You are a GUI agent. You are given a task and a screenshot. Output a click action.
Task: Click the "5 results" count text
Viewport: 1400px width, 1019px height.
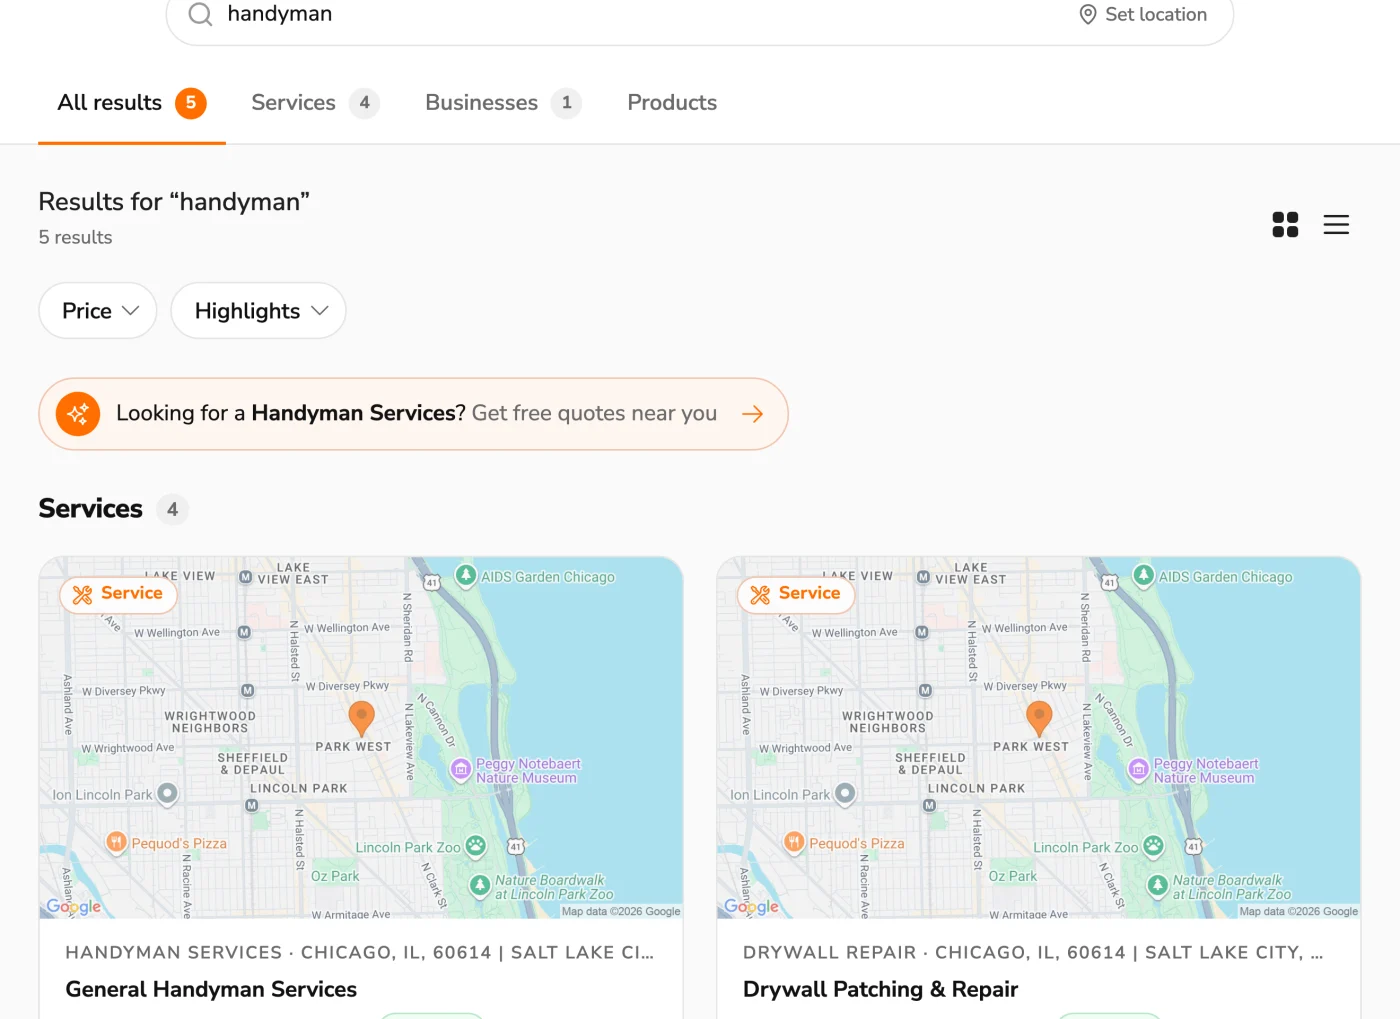[75, 238]
